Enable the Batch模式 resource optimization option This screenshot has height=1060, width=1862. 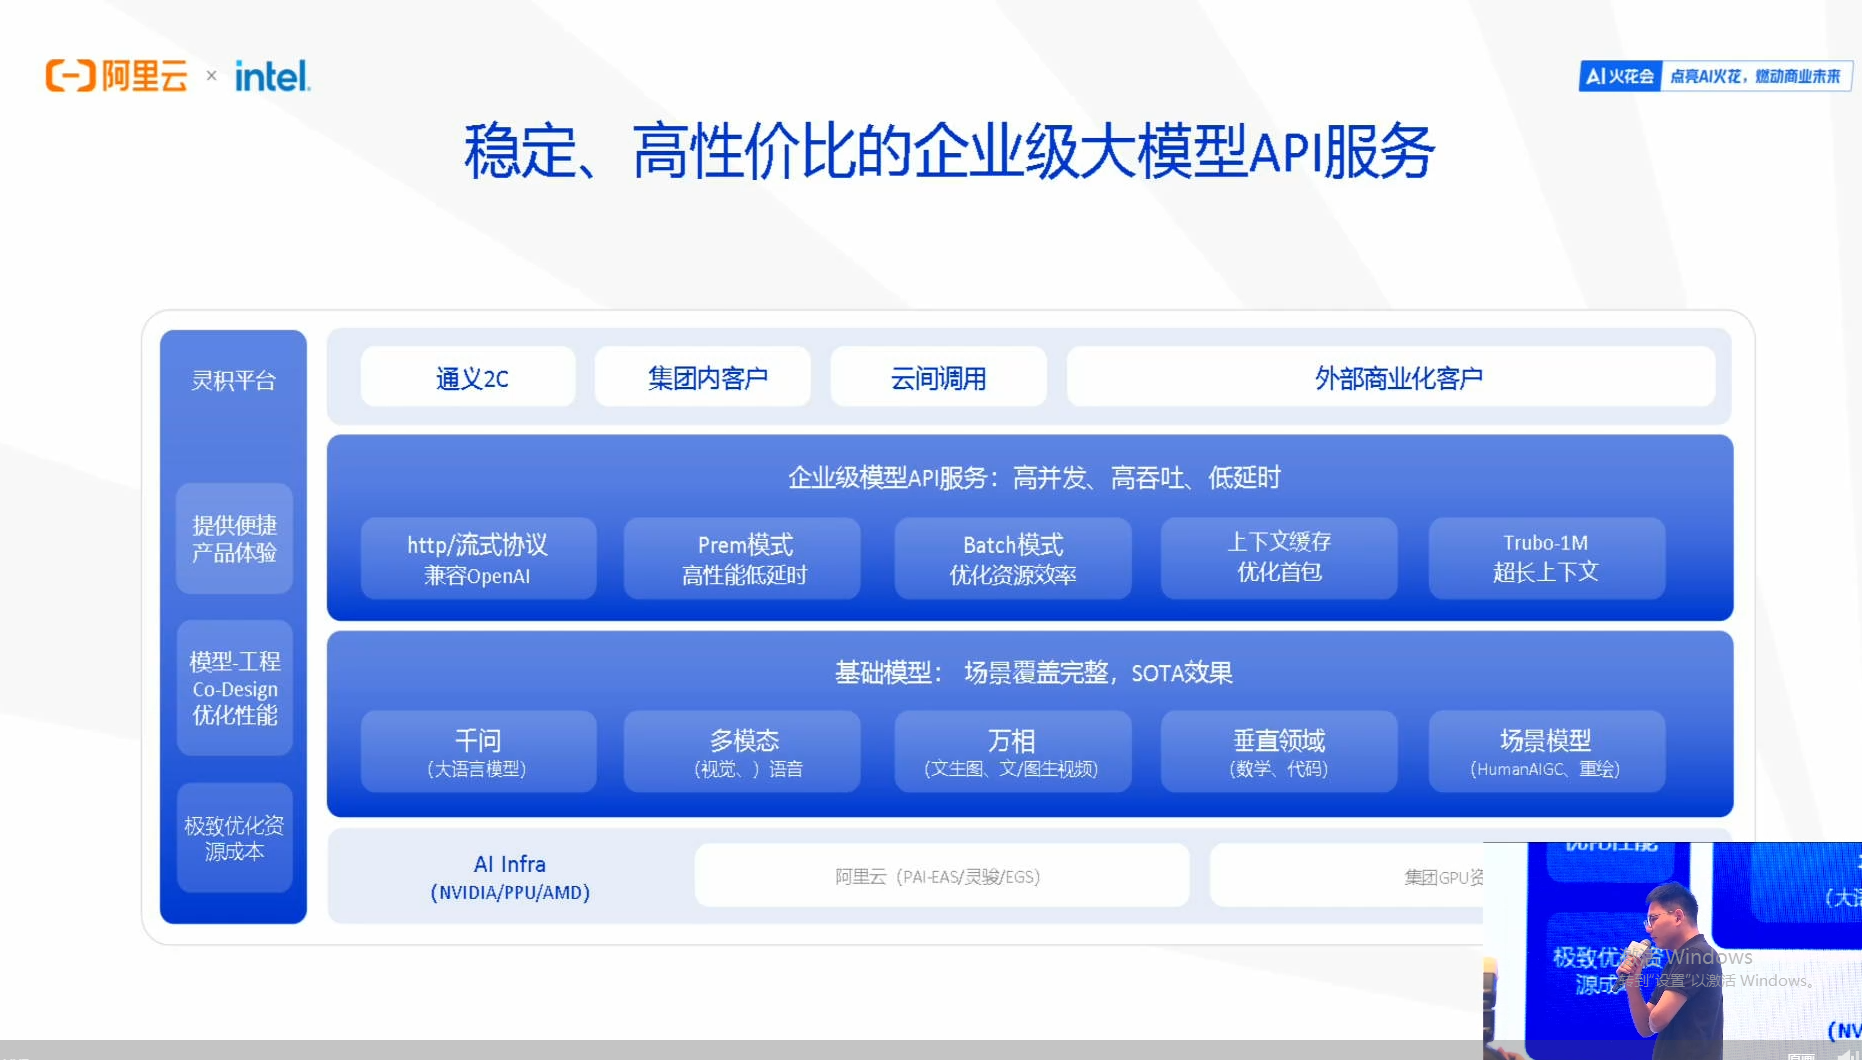[x=1012, y=558]
